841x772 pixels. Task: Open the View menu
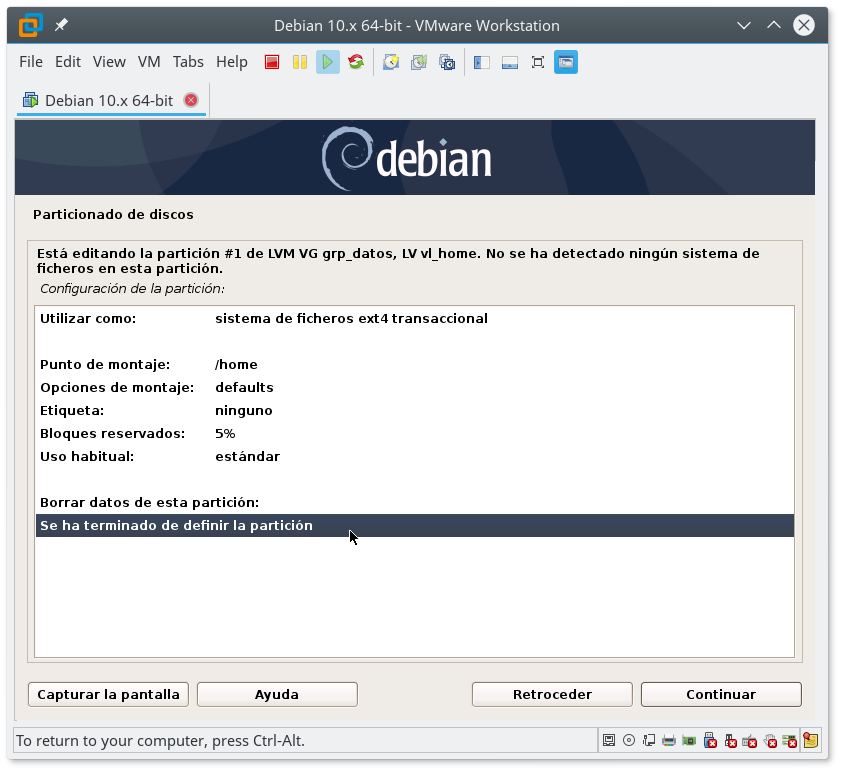(x=109, y=62)
